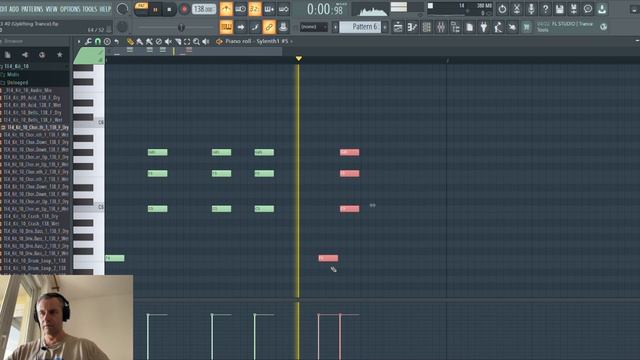The height and width of the screenshot is (360, 640).
Task: Click the song position slider handle
Action: [x=181, y=27]
